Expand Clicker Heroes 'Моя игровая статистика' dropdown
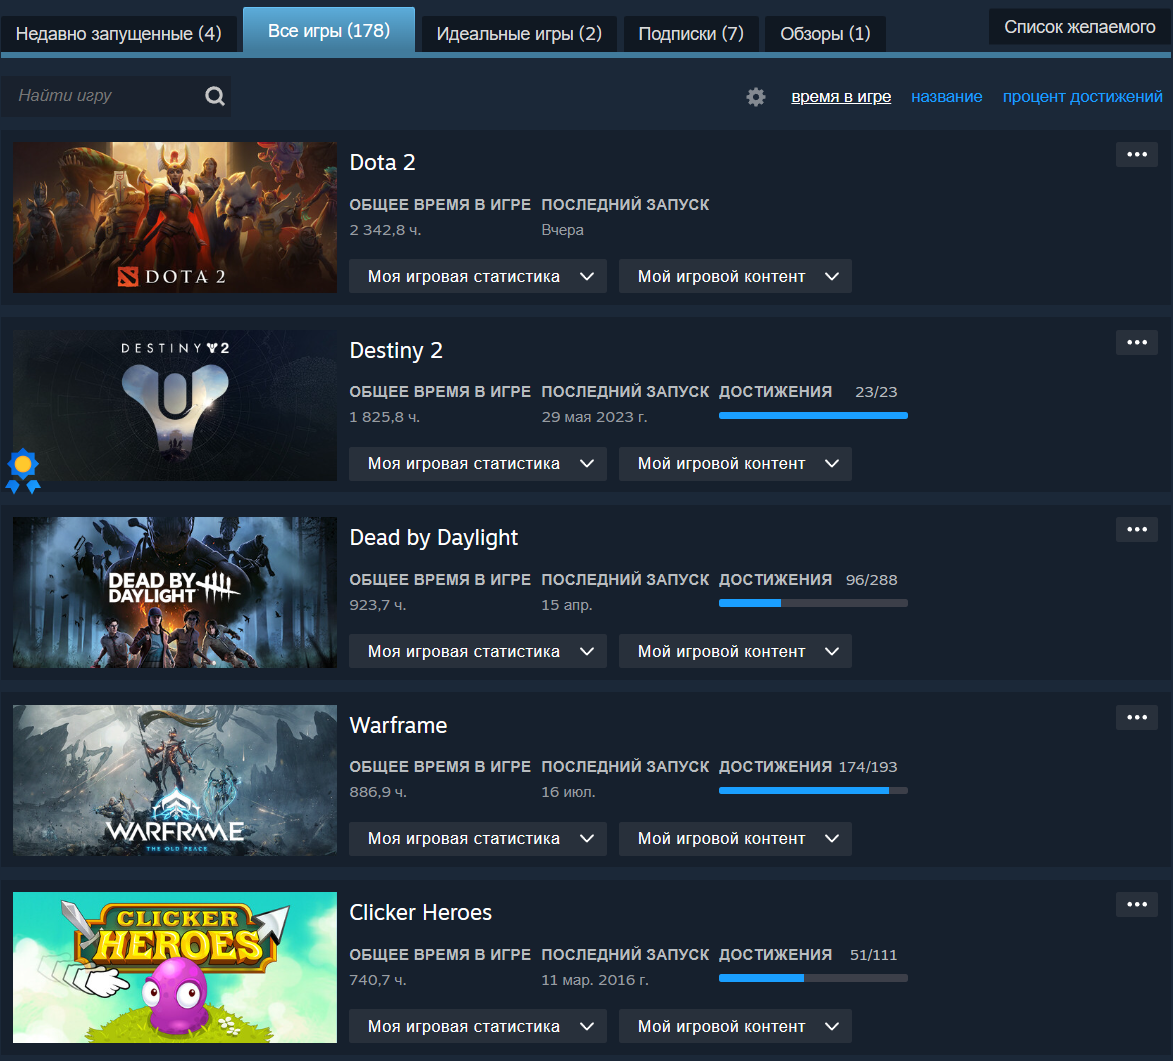This screenshot has height=1061, width=1173. tap(477, 1026)
